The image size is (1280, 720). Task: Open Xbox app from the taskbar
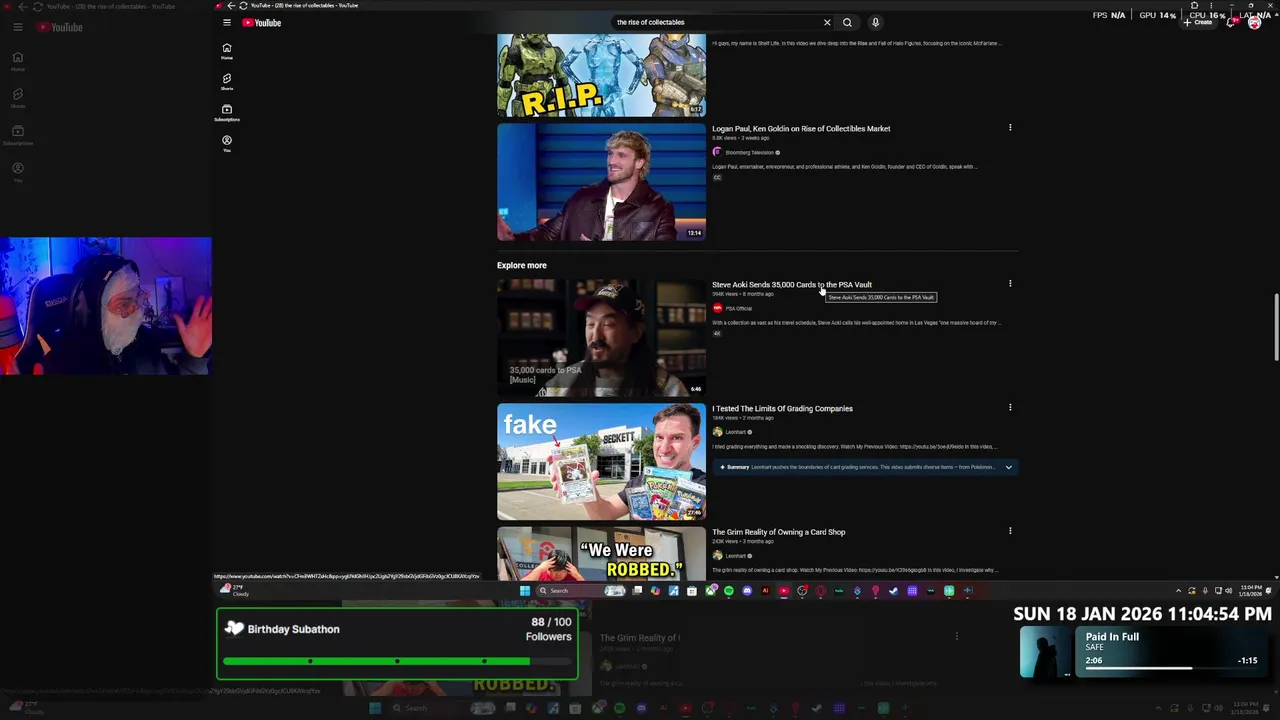(x=711, y=591)
